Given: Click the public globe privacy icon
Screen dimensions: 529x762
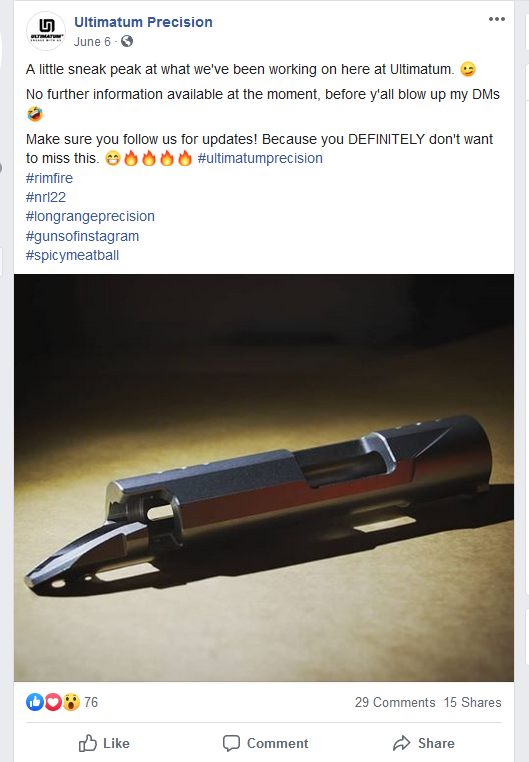Looking at the screenshot, I should [x=127, y=42].
